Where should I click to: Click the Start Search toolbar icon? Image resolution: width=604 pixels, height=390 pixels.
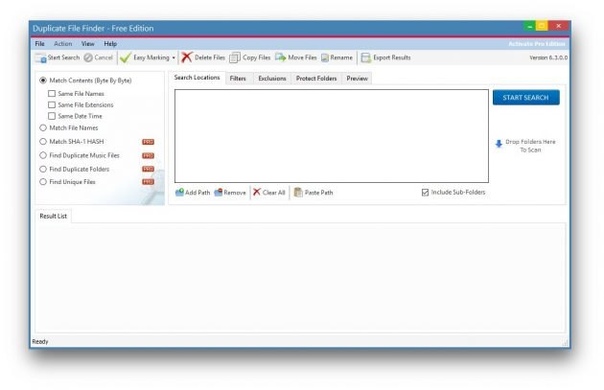[x=41, y=58]
